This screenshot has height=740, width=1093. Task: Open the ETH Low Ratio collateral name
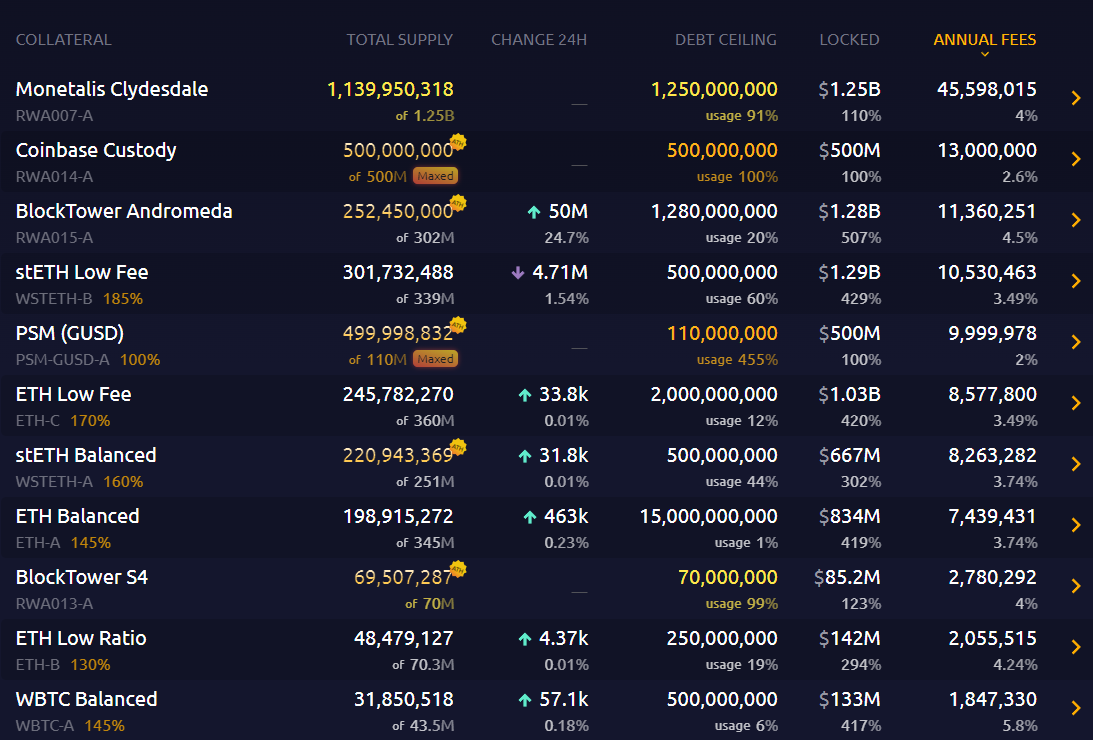tap(81, 638)
